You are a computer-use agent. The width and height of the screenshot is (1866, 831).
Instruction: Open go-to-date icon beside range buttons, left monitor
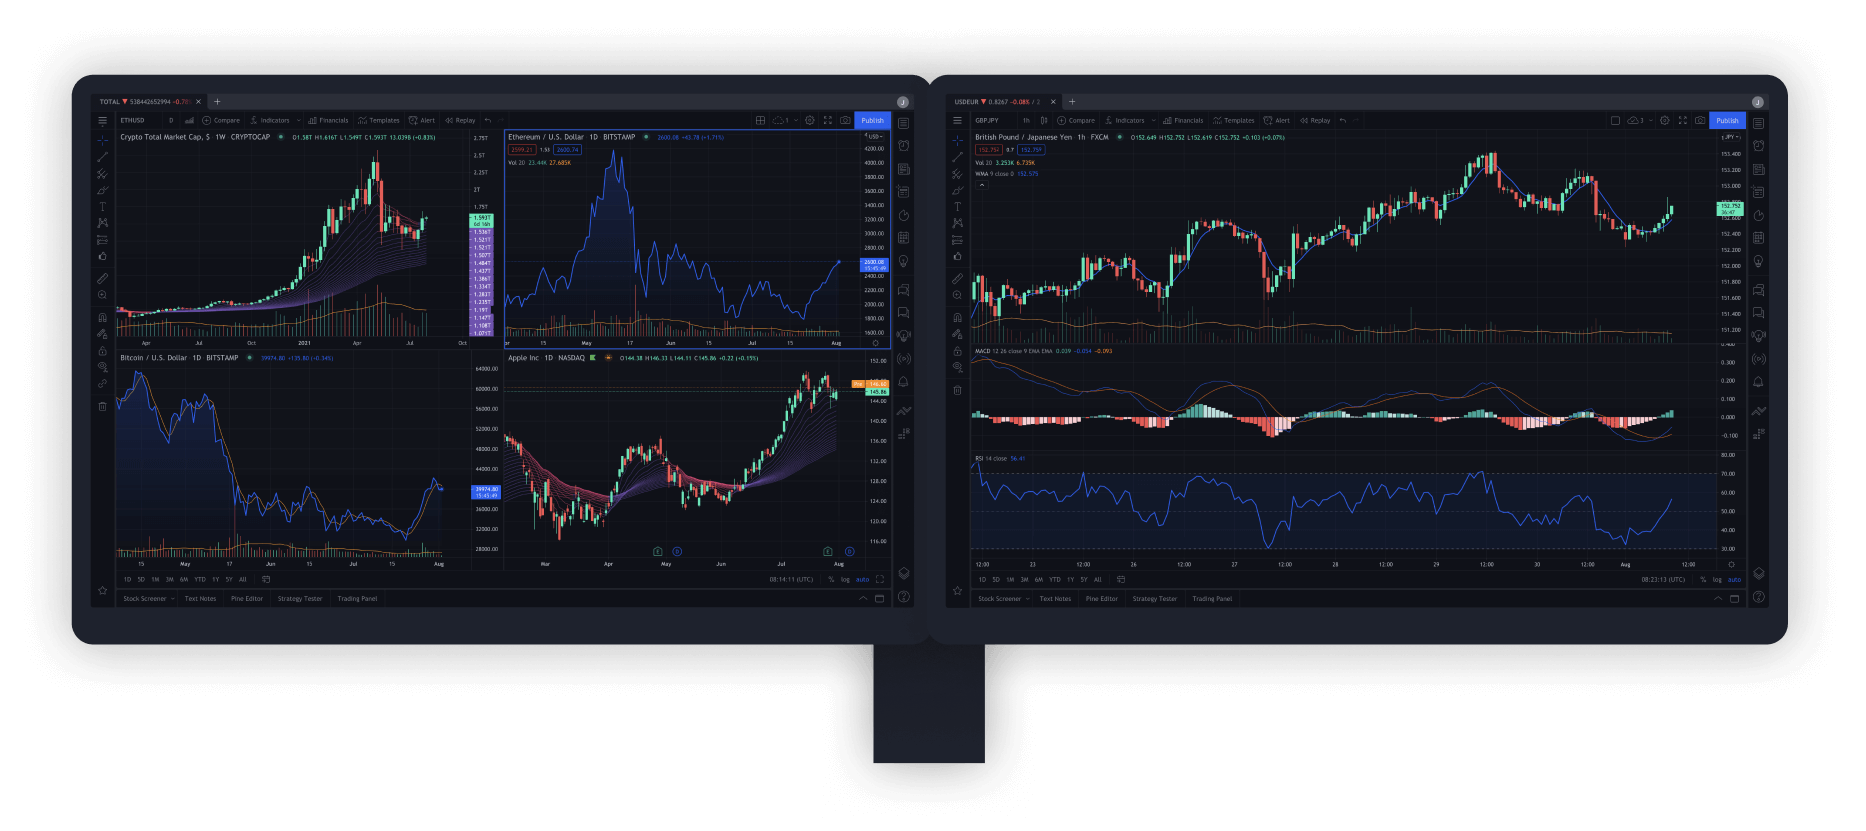pyautogui.click(x=266, y=579)
